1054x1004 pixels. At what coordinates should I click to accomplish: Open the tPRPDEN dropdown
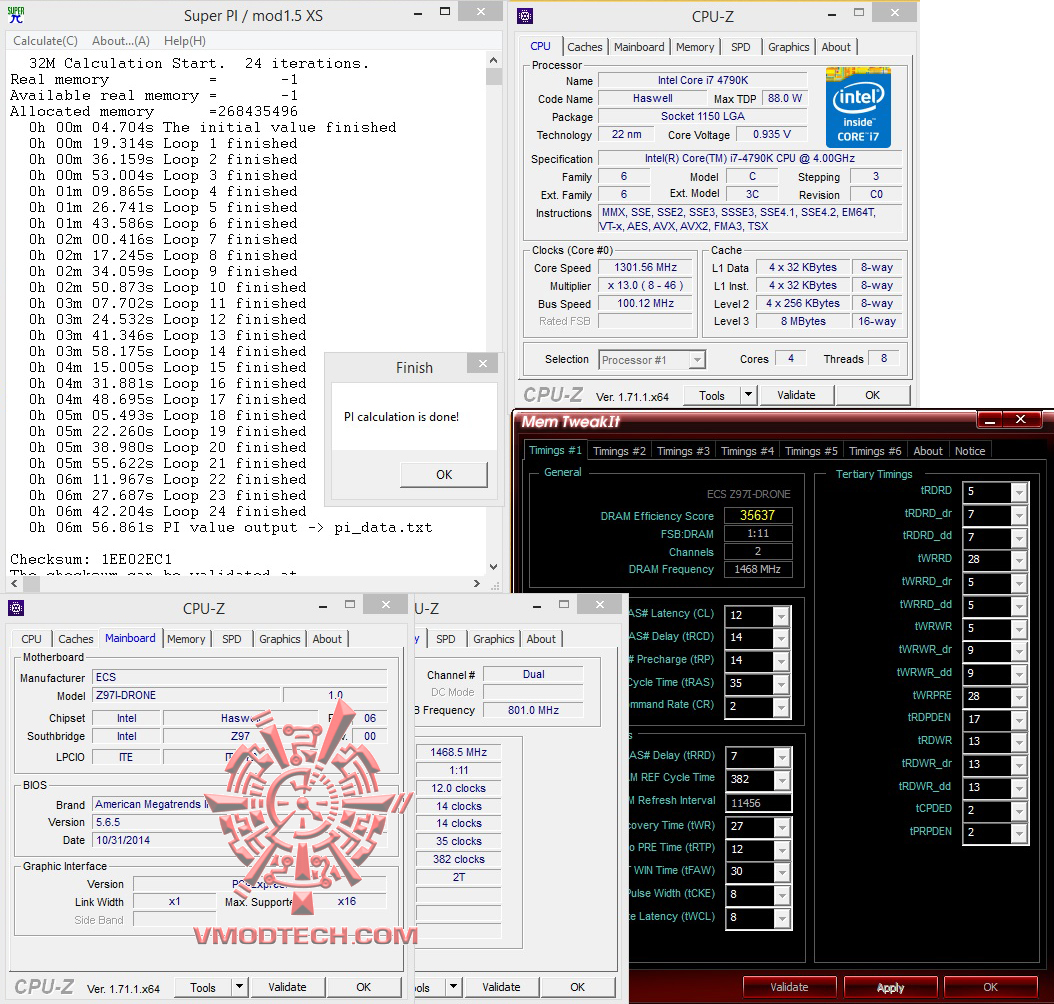pos(1019,833)
